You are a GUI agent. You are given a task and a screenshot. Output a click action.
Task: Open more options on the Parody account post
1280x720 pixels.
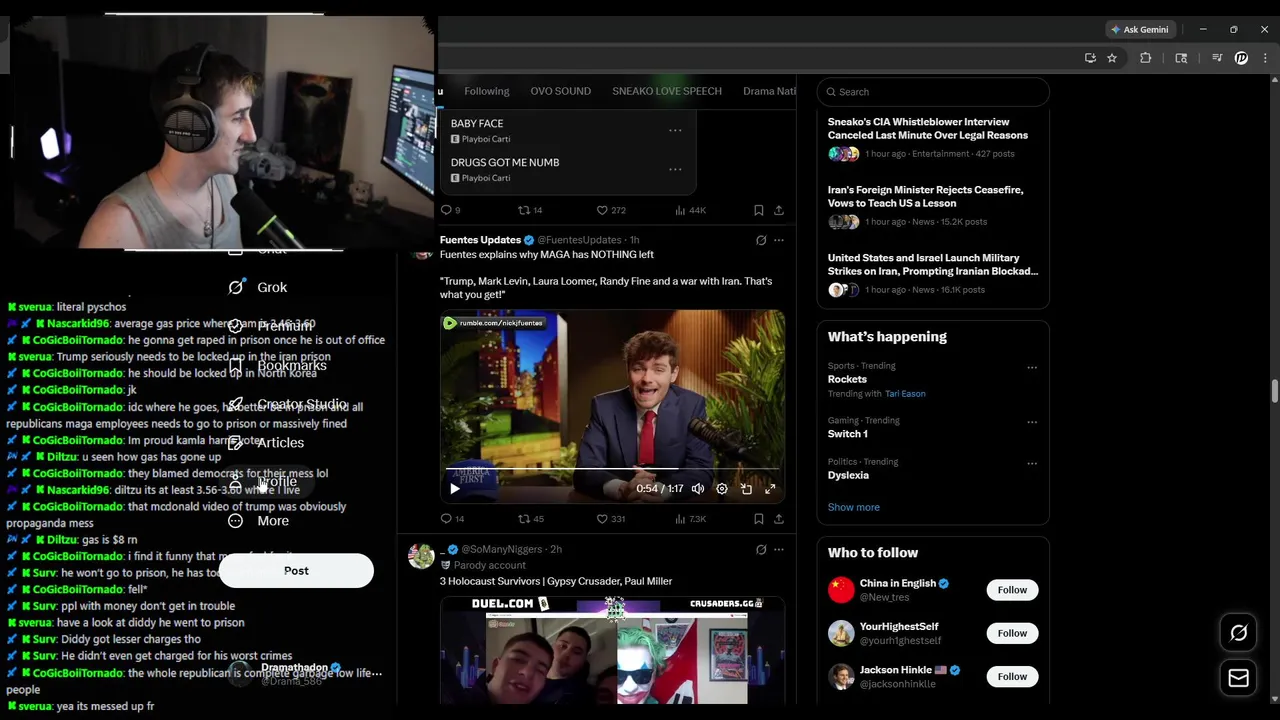click(x=779, y=549)
